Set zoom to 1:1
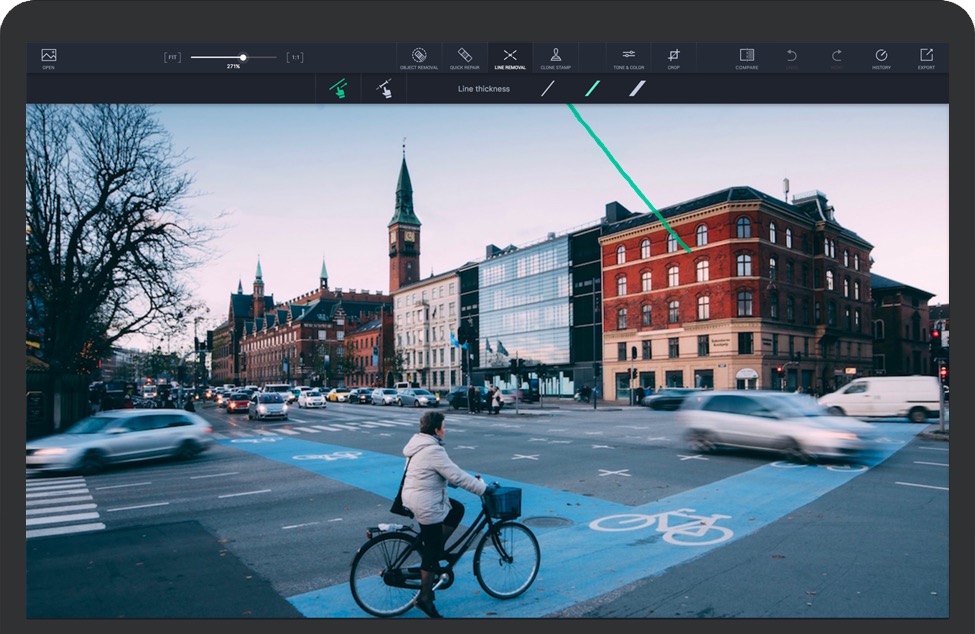The height and width of the screenshot is (634, 975). [x=295, y=57]
